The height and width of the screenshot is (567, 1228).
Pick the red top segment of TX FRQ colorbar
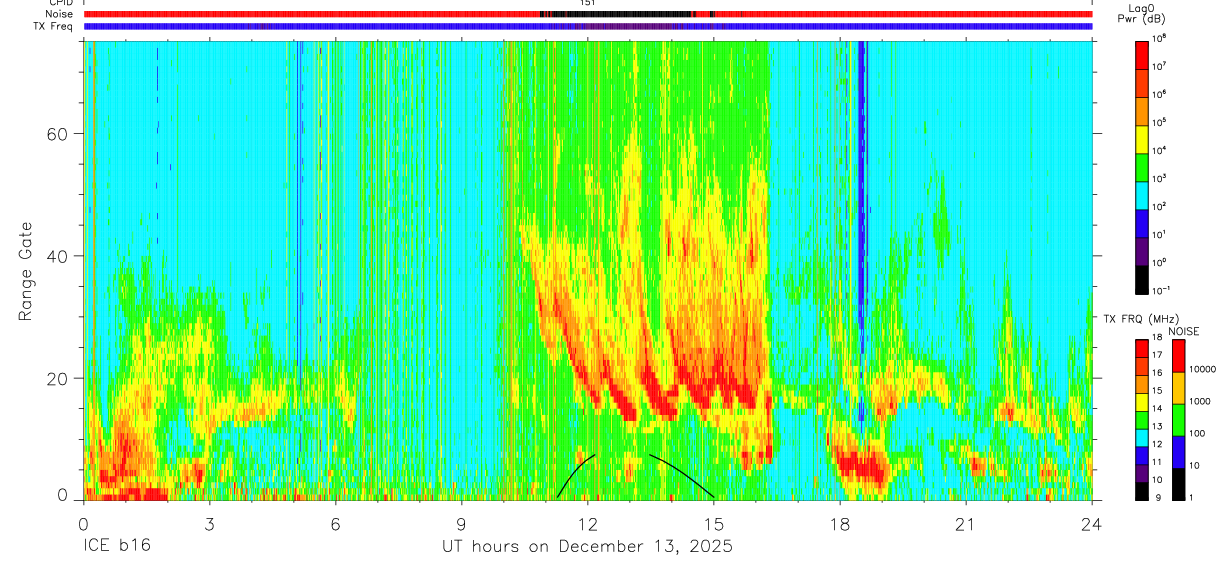[1141, 347]
